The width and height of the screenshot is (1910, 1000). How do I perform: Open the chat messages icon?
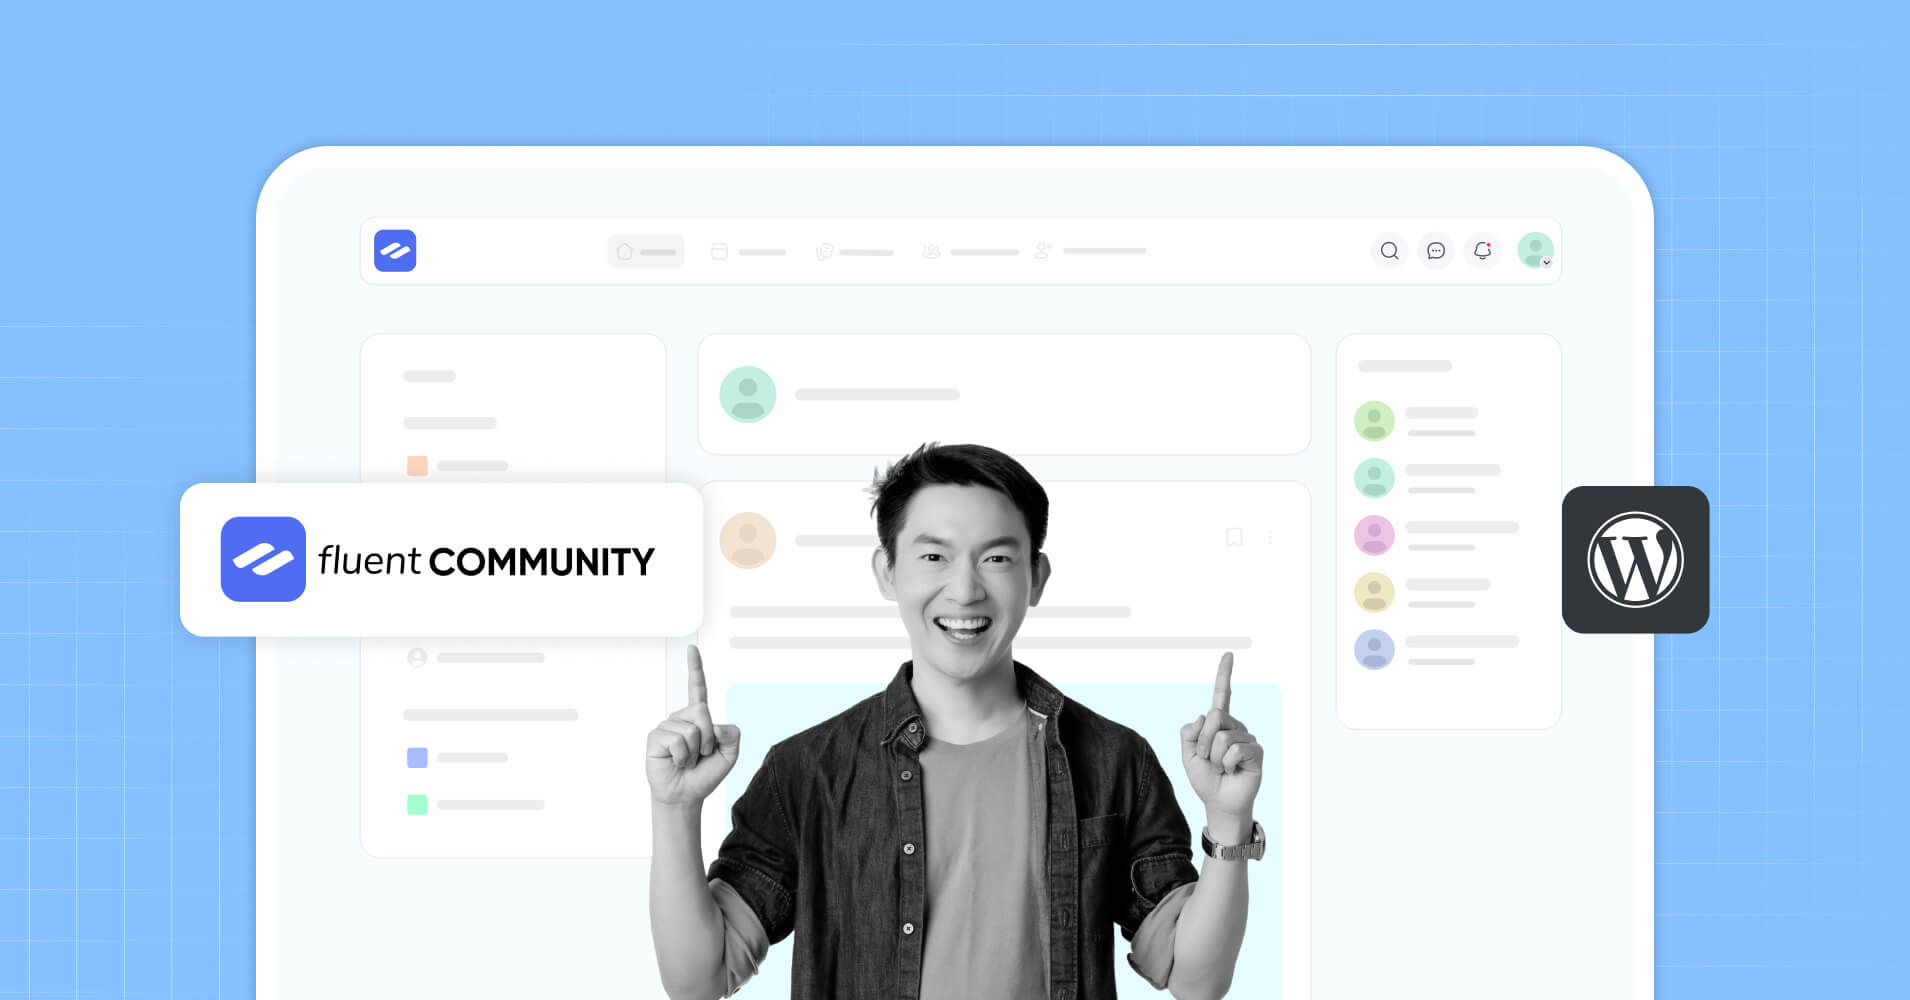[1436, 251]
